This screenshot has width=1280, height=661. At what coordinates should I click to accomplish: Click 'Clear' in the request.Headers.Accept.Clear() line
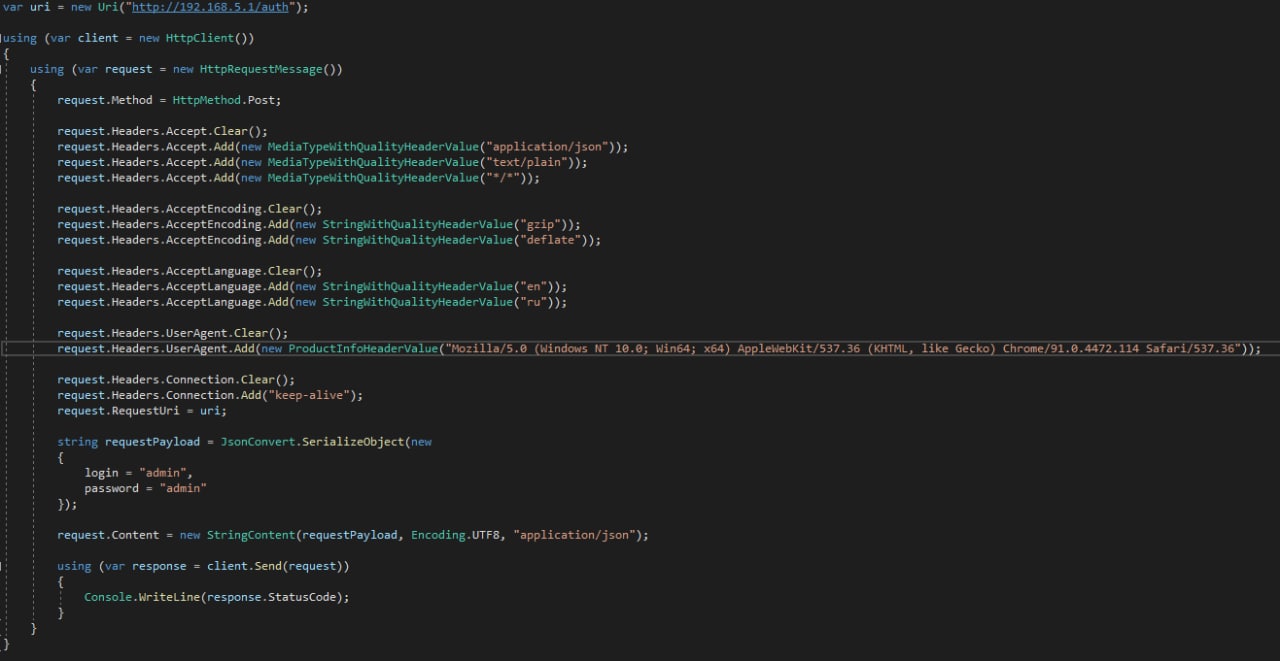click(230, 131)
